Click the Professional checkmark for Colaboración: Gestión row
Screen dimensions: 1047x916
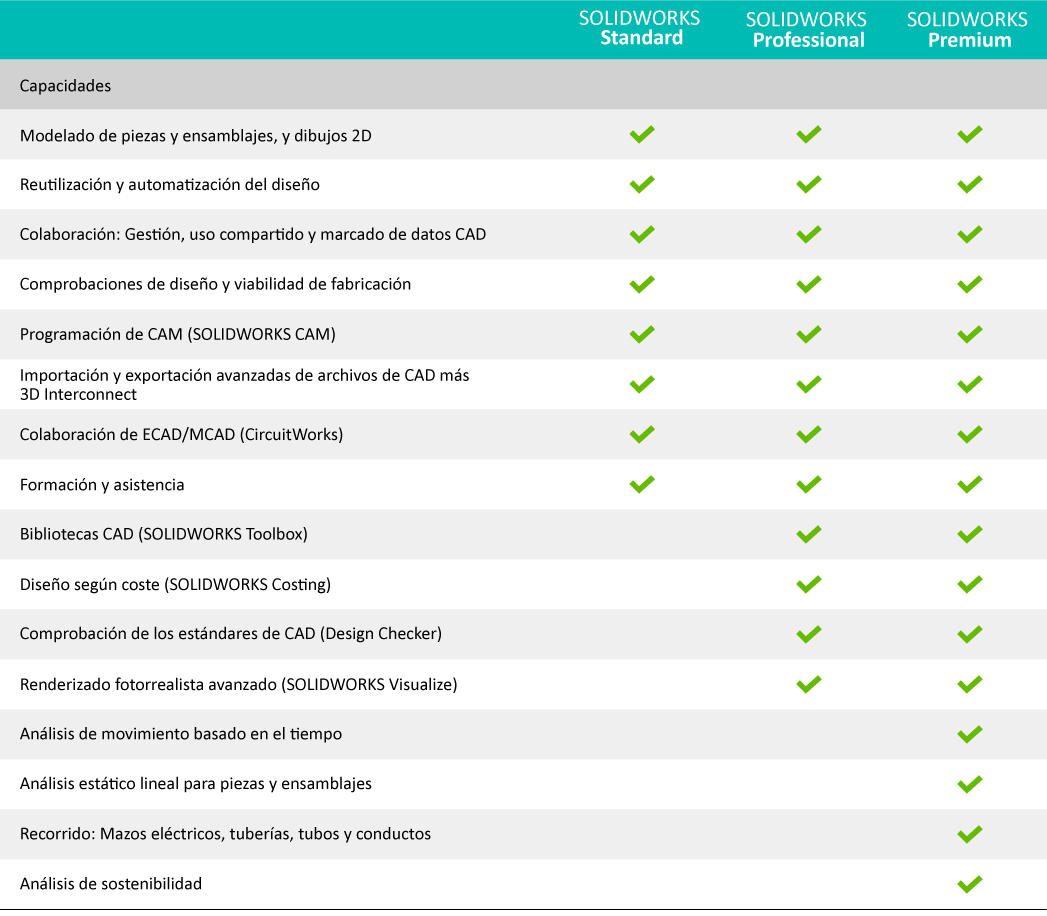click(x=809, y=234)
